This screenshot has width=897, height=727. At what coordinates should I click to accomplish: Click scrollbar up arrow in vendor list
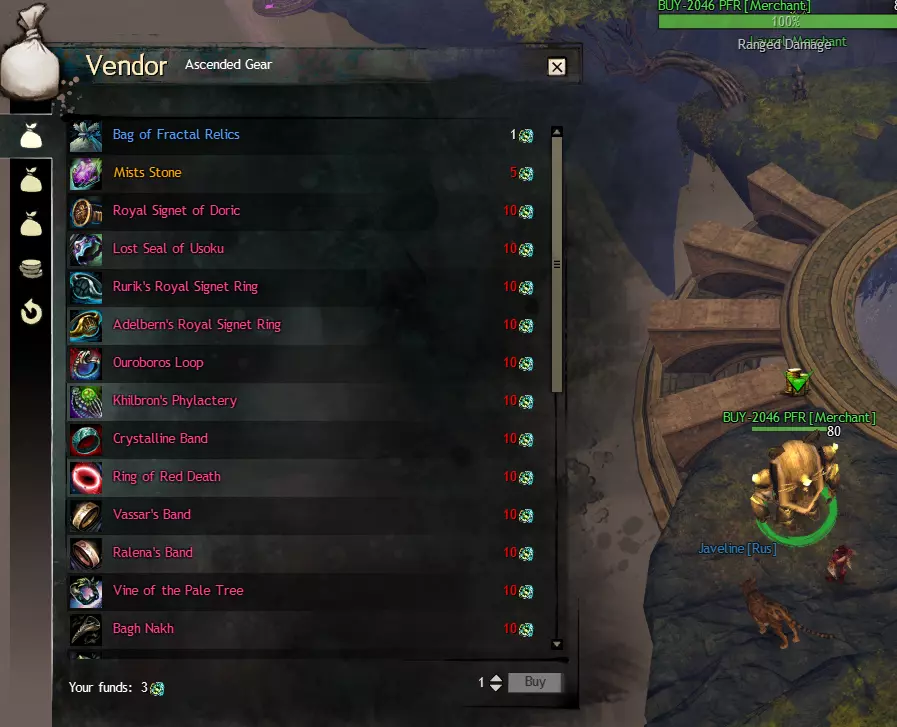(x=557, y=132)
